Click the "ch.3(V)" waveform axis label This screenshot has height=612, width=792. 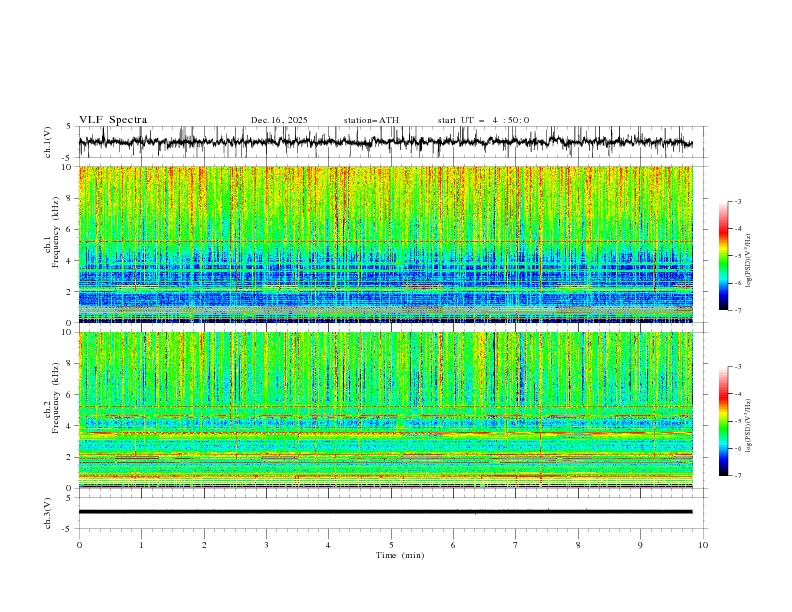[x=48, y=513]
